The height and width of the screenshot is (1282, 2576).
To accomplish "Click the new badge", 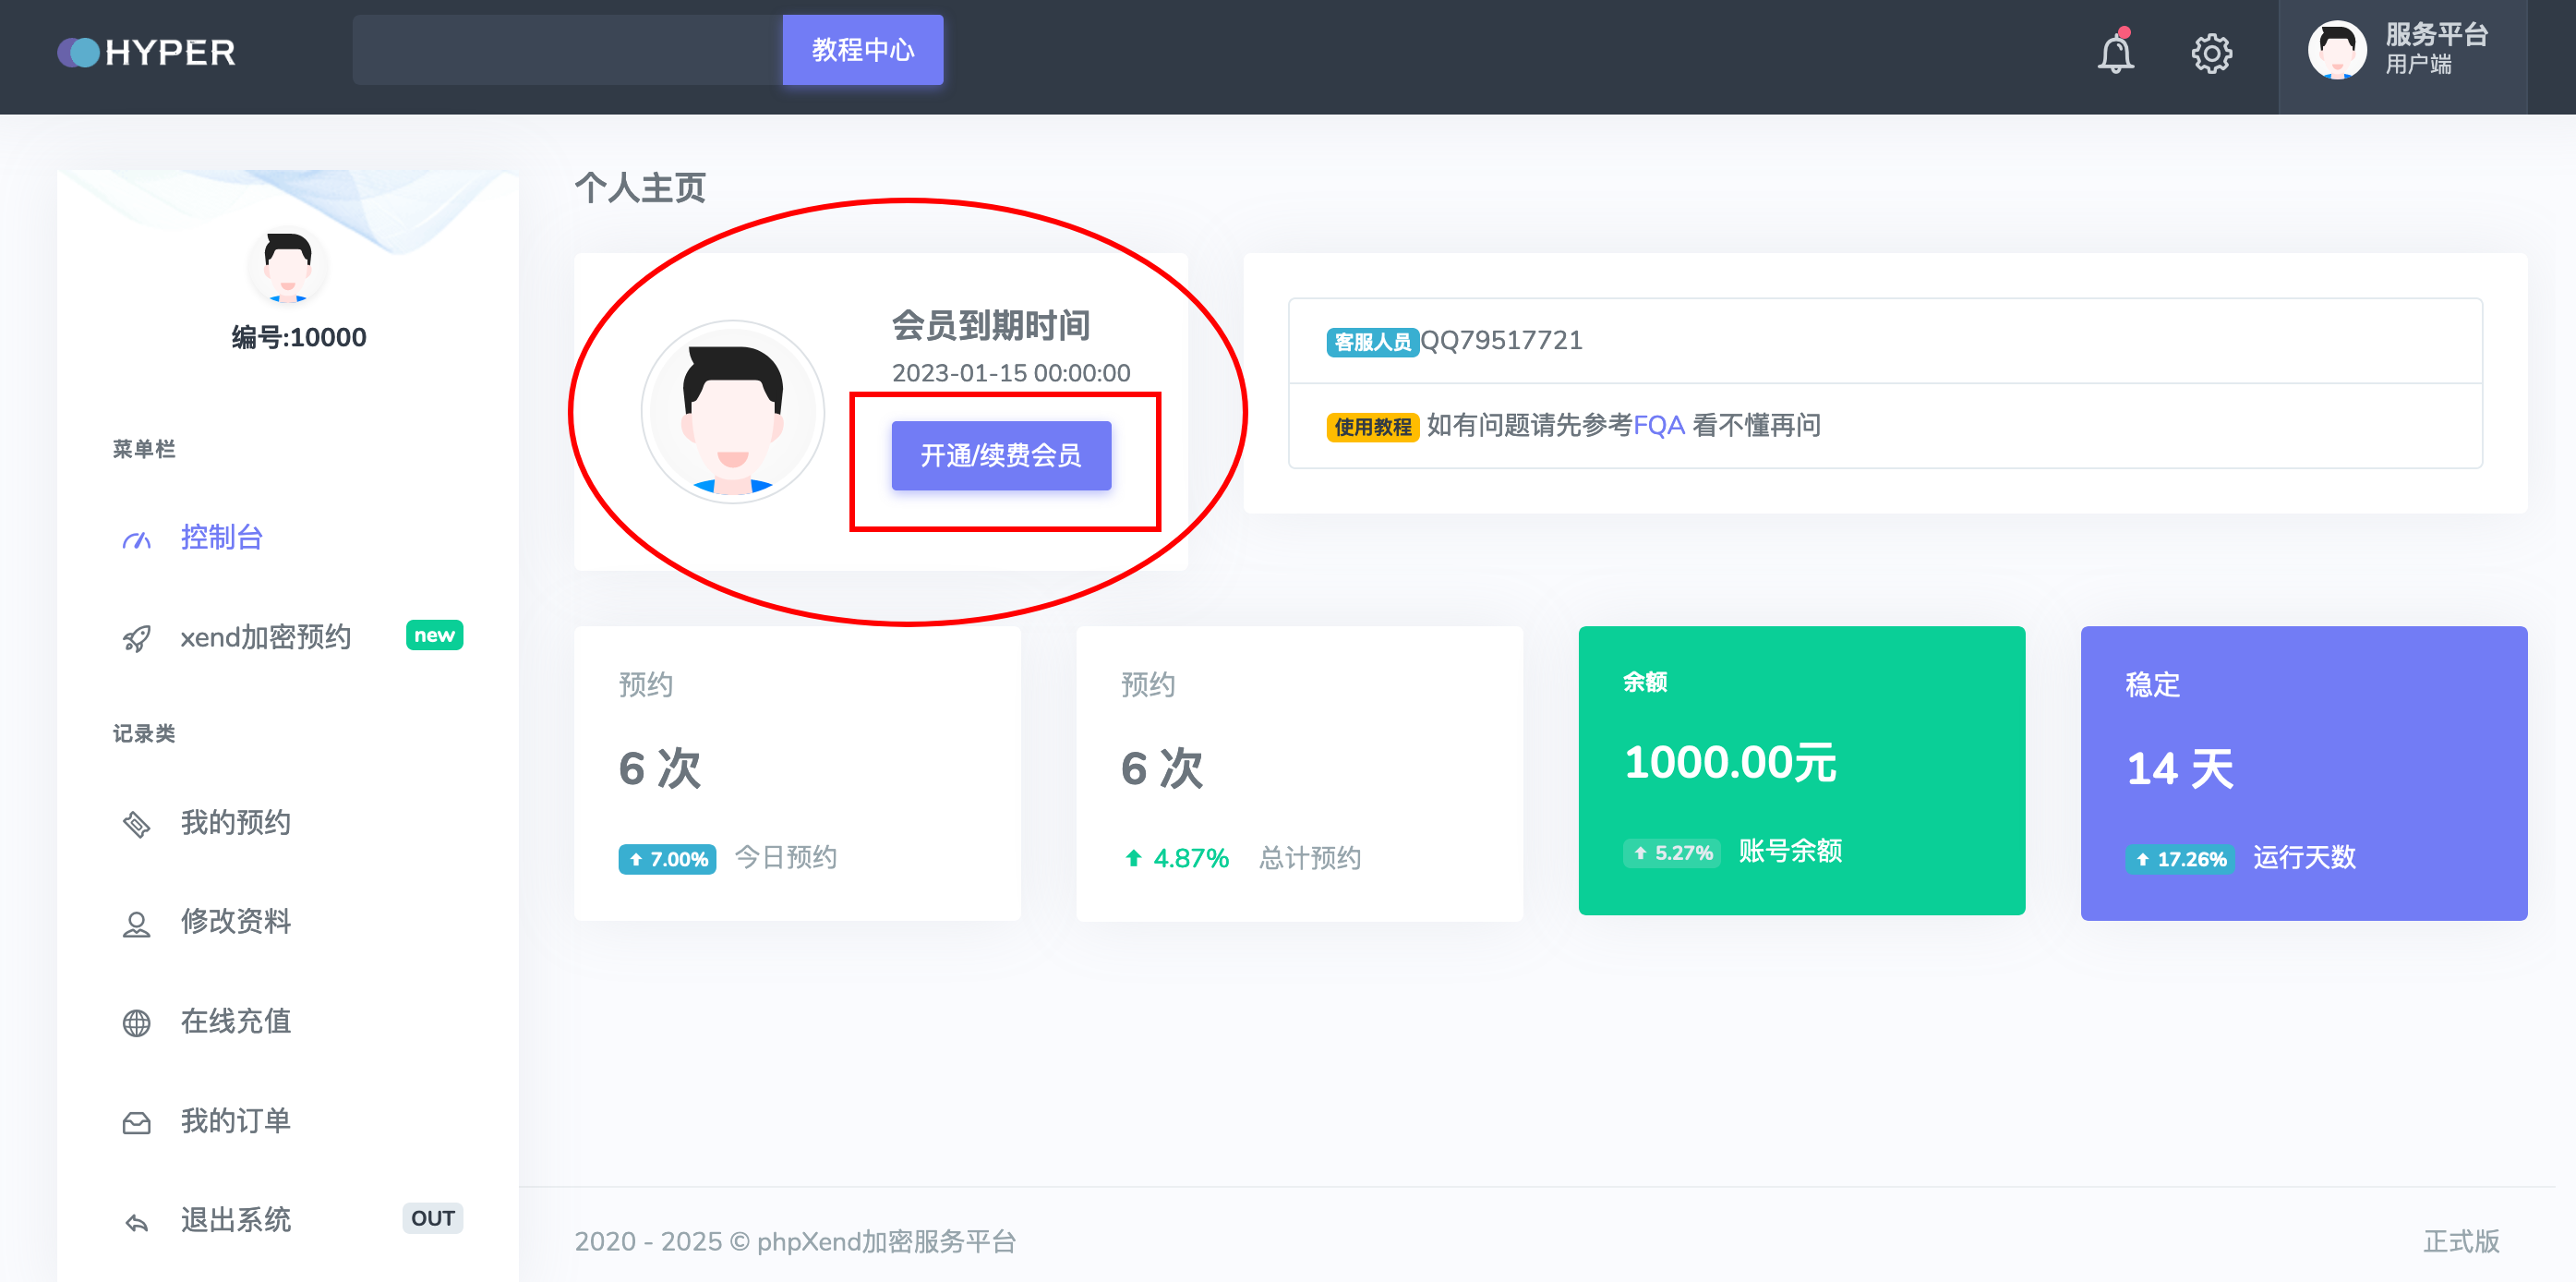I will (x=434, y=635).
